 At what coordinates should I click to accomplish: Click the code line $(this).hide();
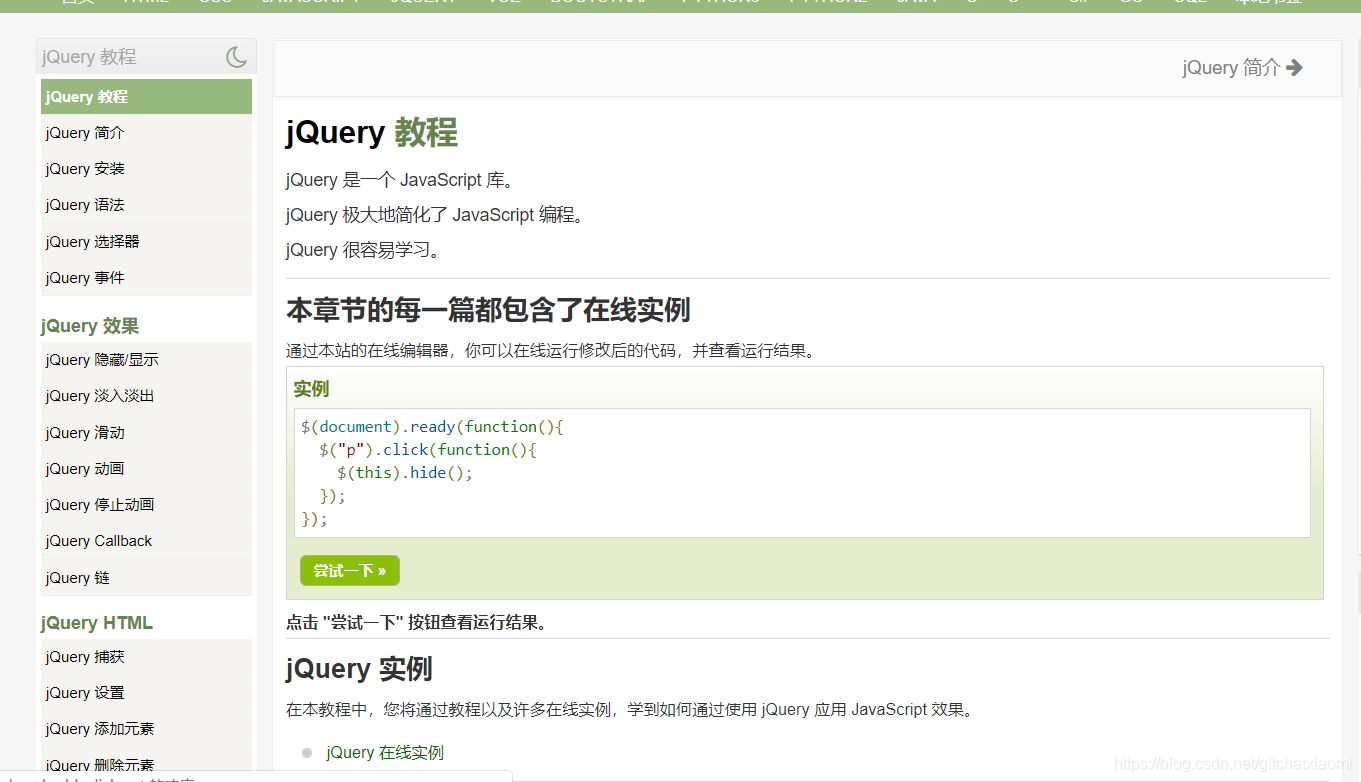[405, 473]
